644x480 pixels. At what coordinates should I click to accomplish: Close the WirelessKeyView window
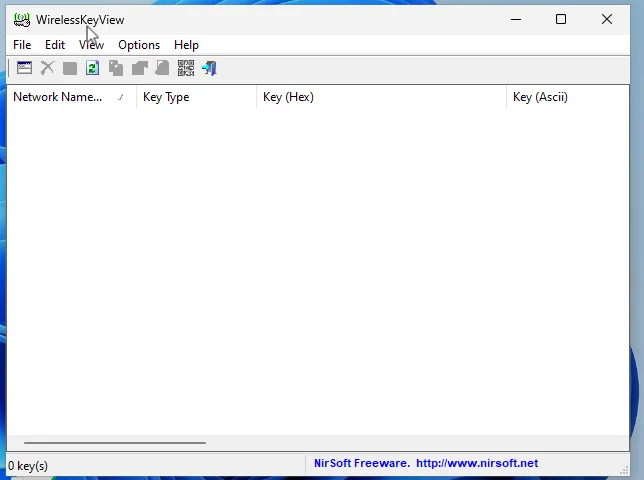pyautogui.click(x=607, y=19)
